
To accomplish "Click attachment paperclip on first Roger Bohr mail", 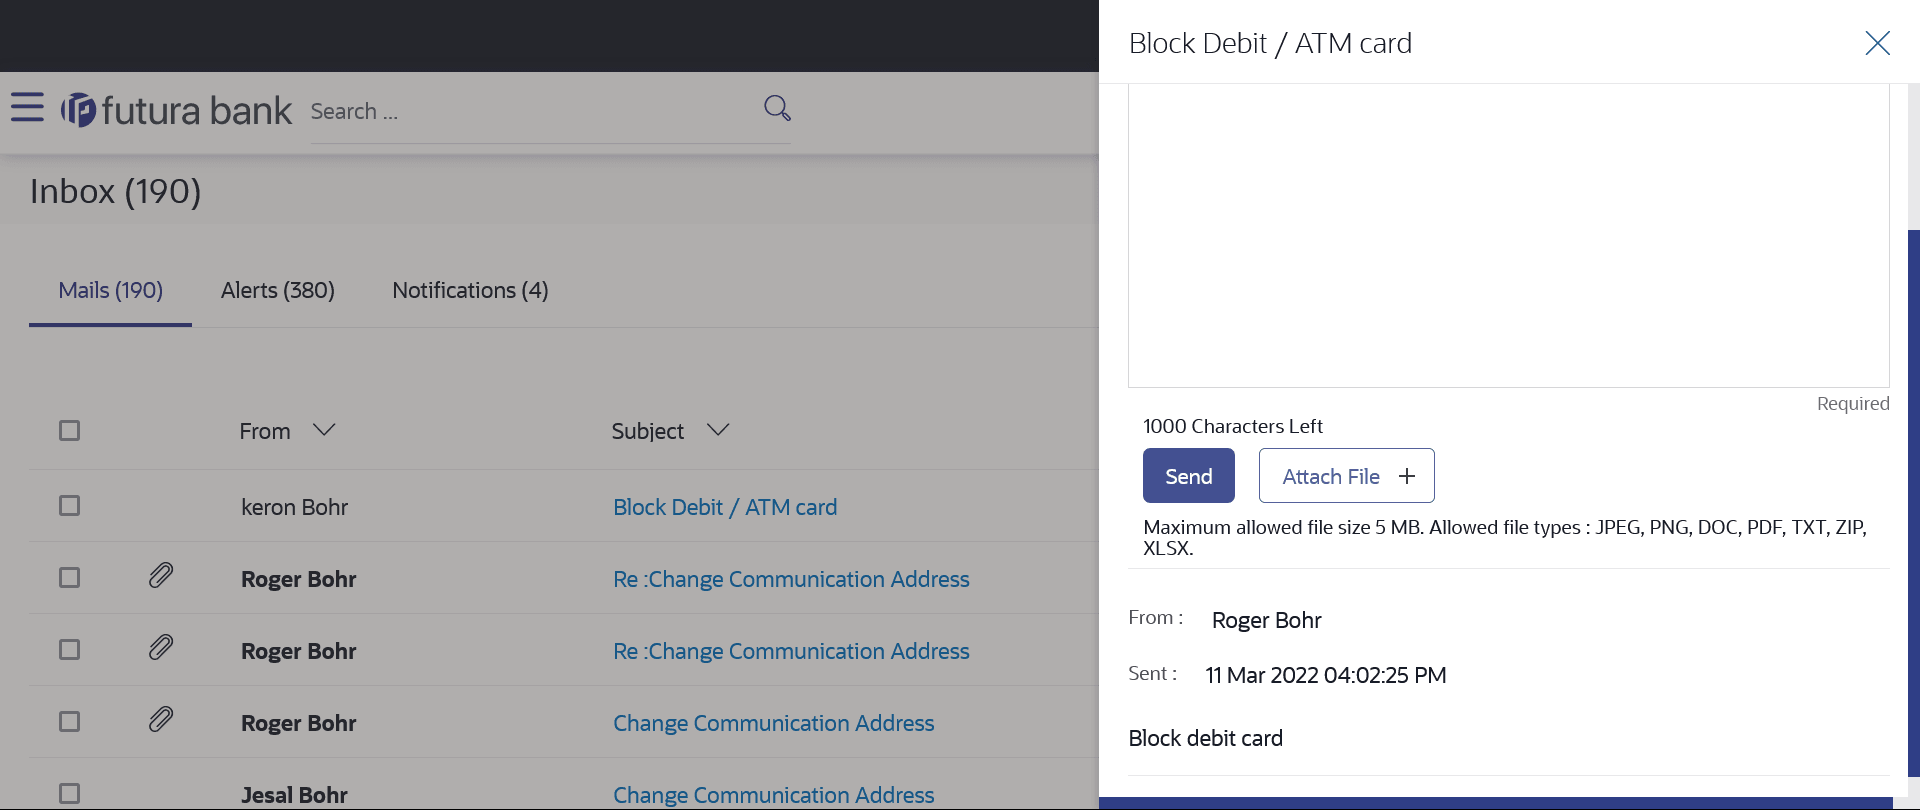I will tap(161, 576).
